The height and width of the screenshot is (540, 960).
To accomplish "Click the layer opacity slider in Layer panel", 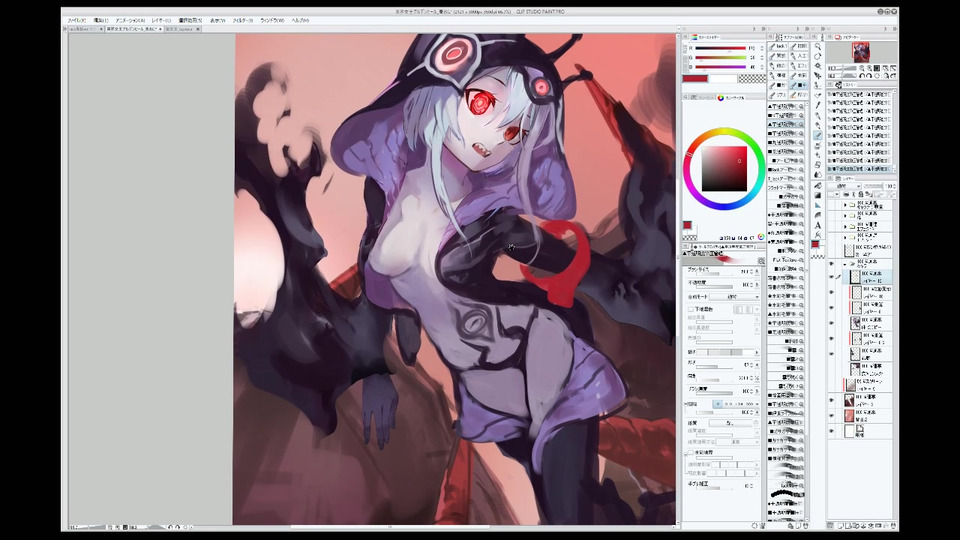I will [874, 186].
